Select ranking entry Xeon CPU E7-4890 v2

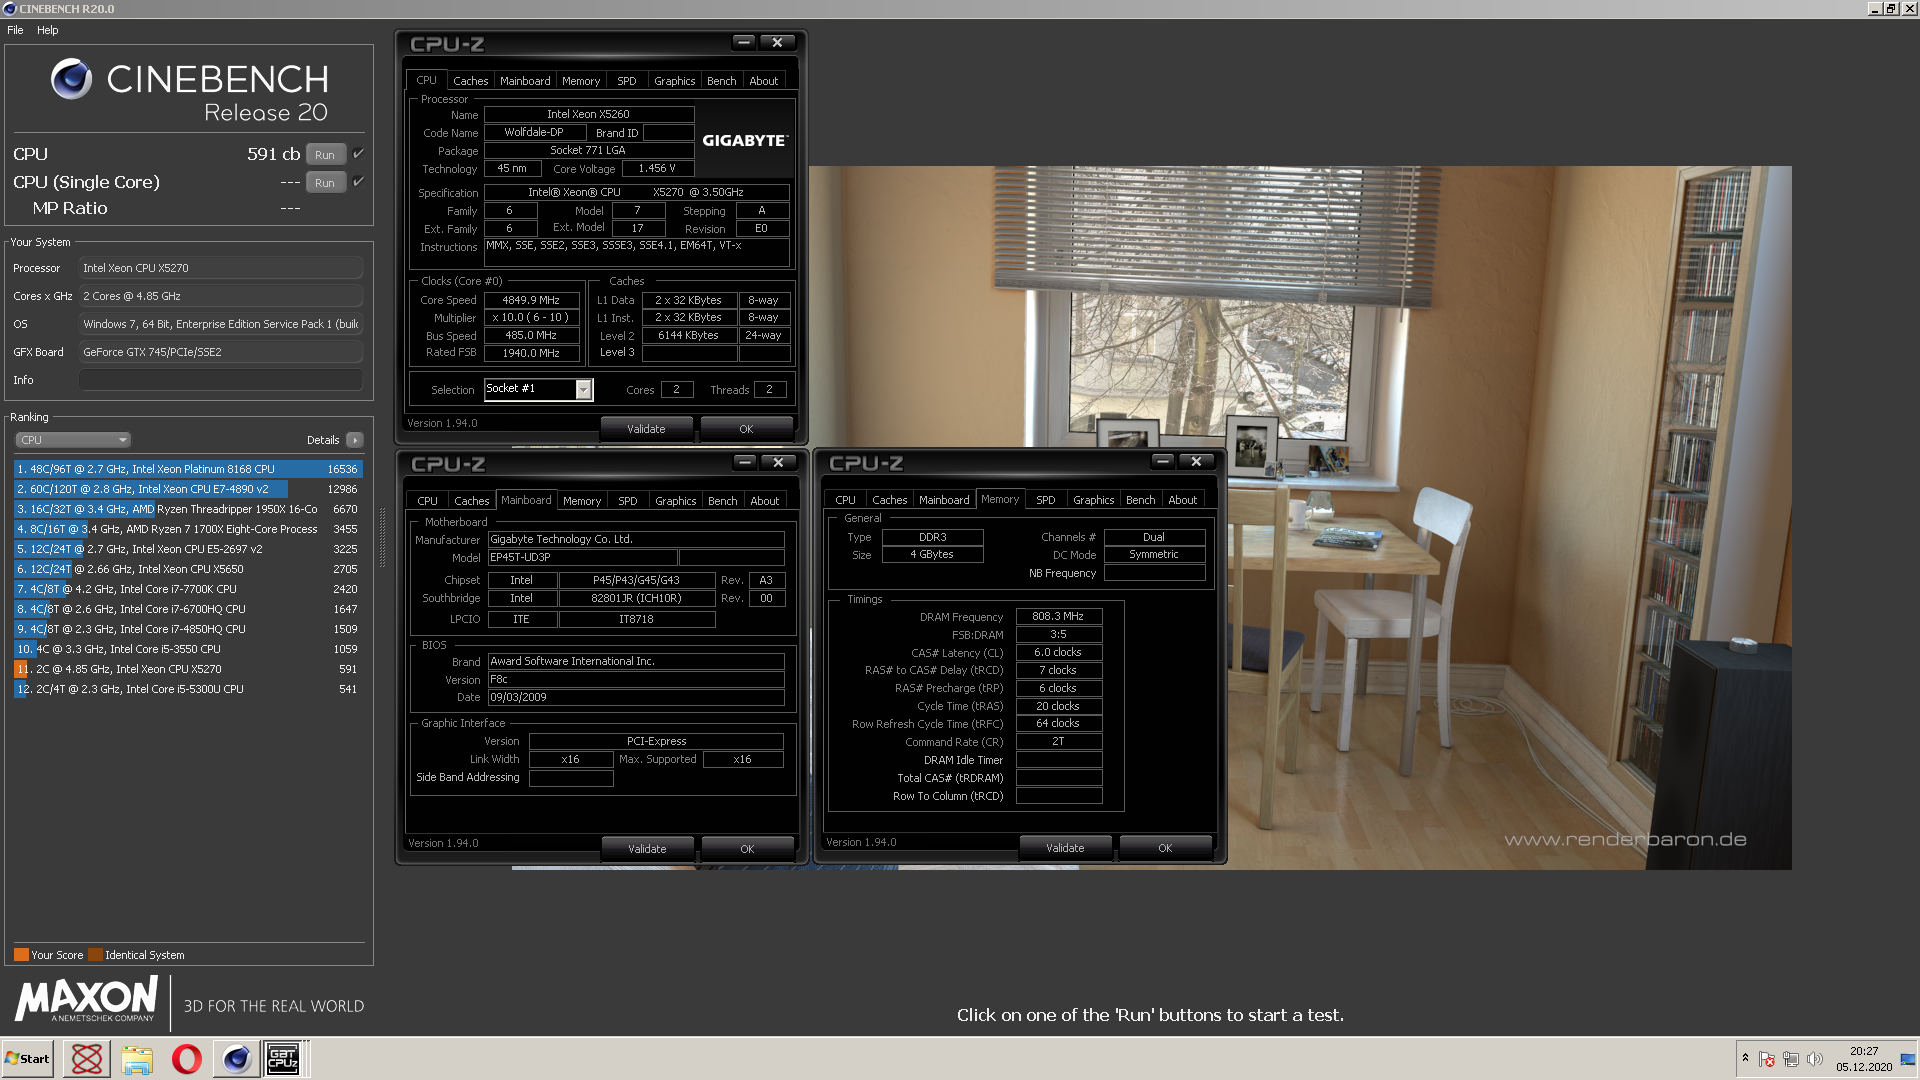pos(188,489)
